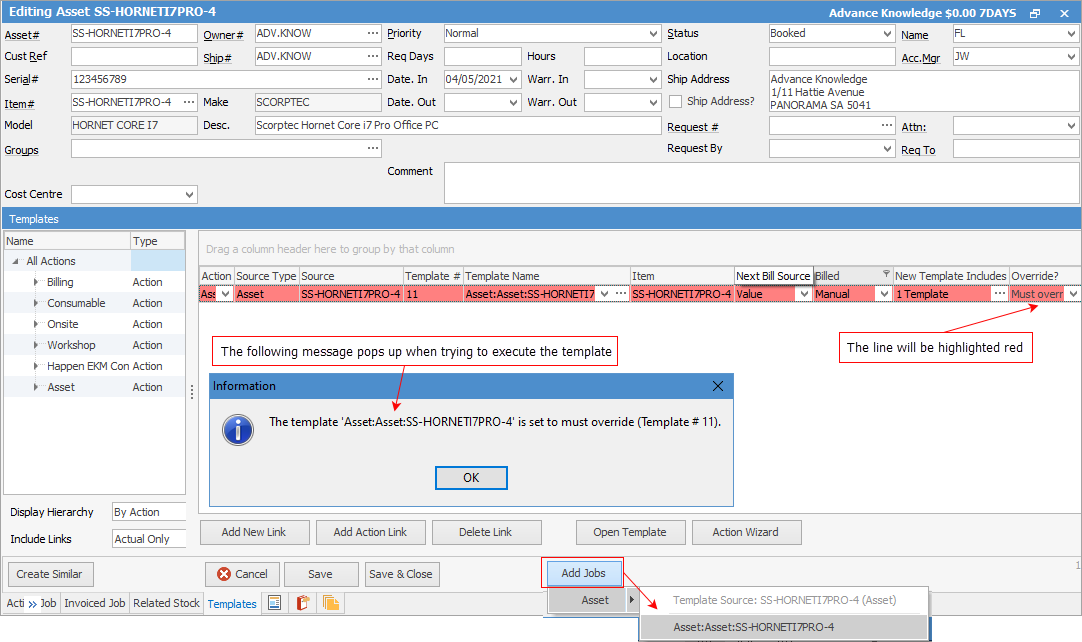Image resolution: width=1082 pixels, height=642 pixels.
Task: Open the Ship# lookup ellipsis
Action: (x=373, y=56)
